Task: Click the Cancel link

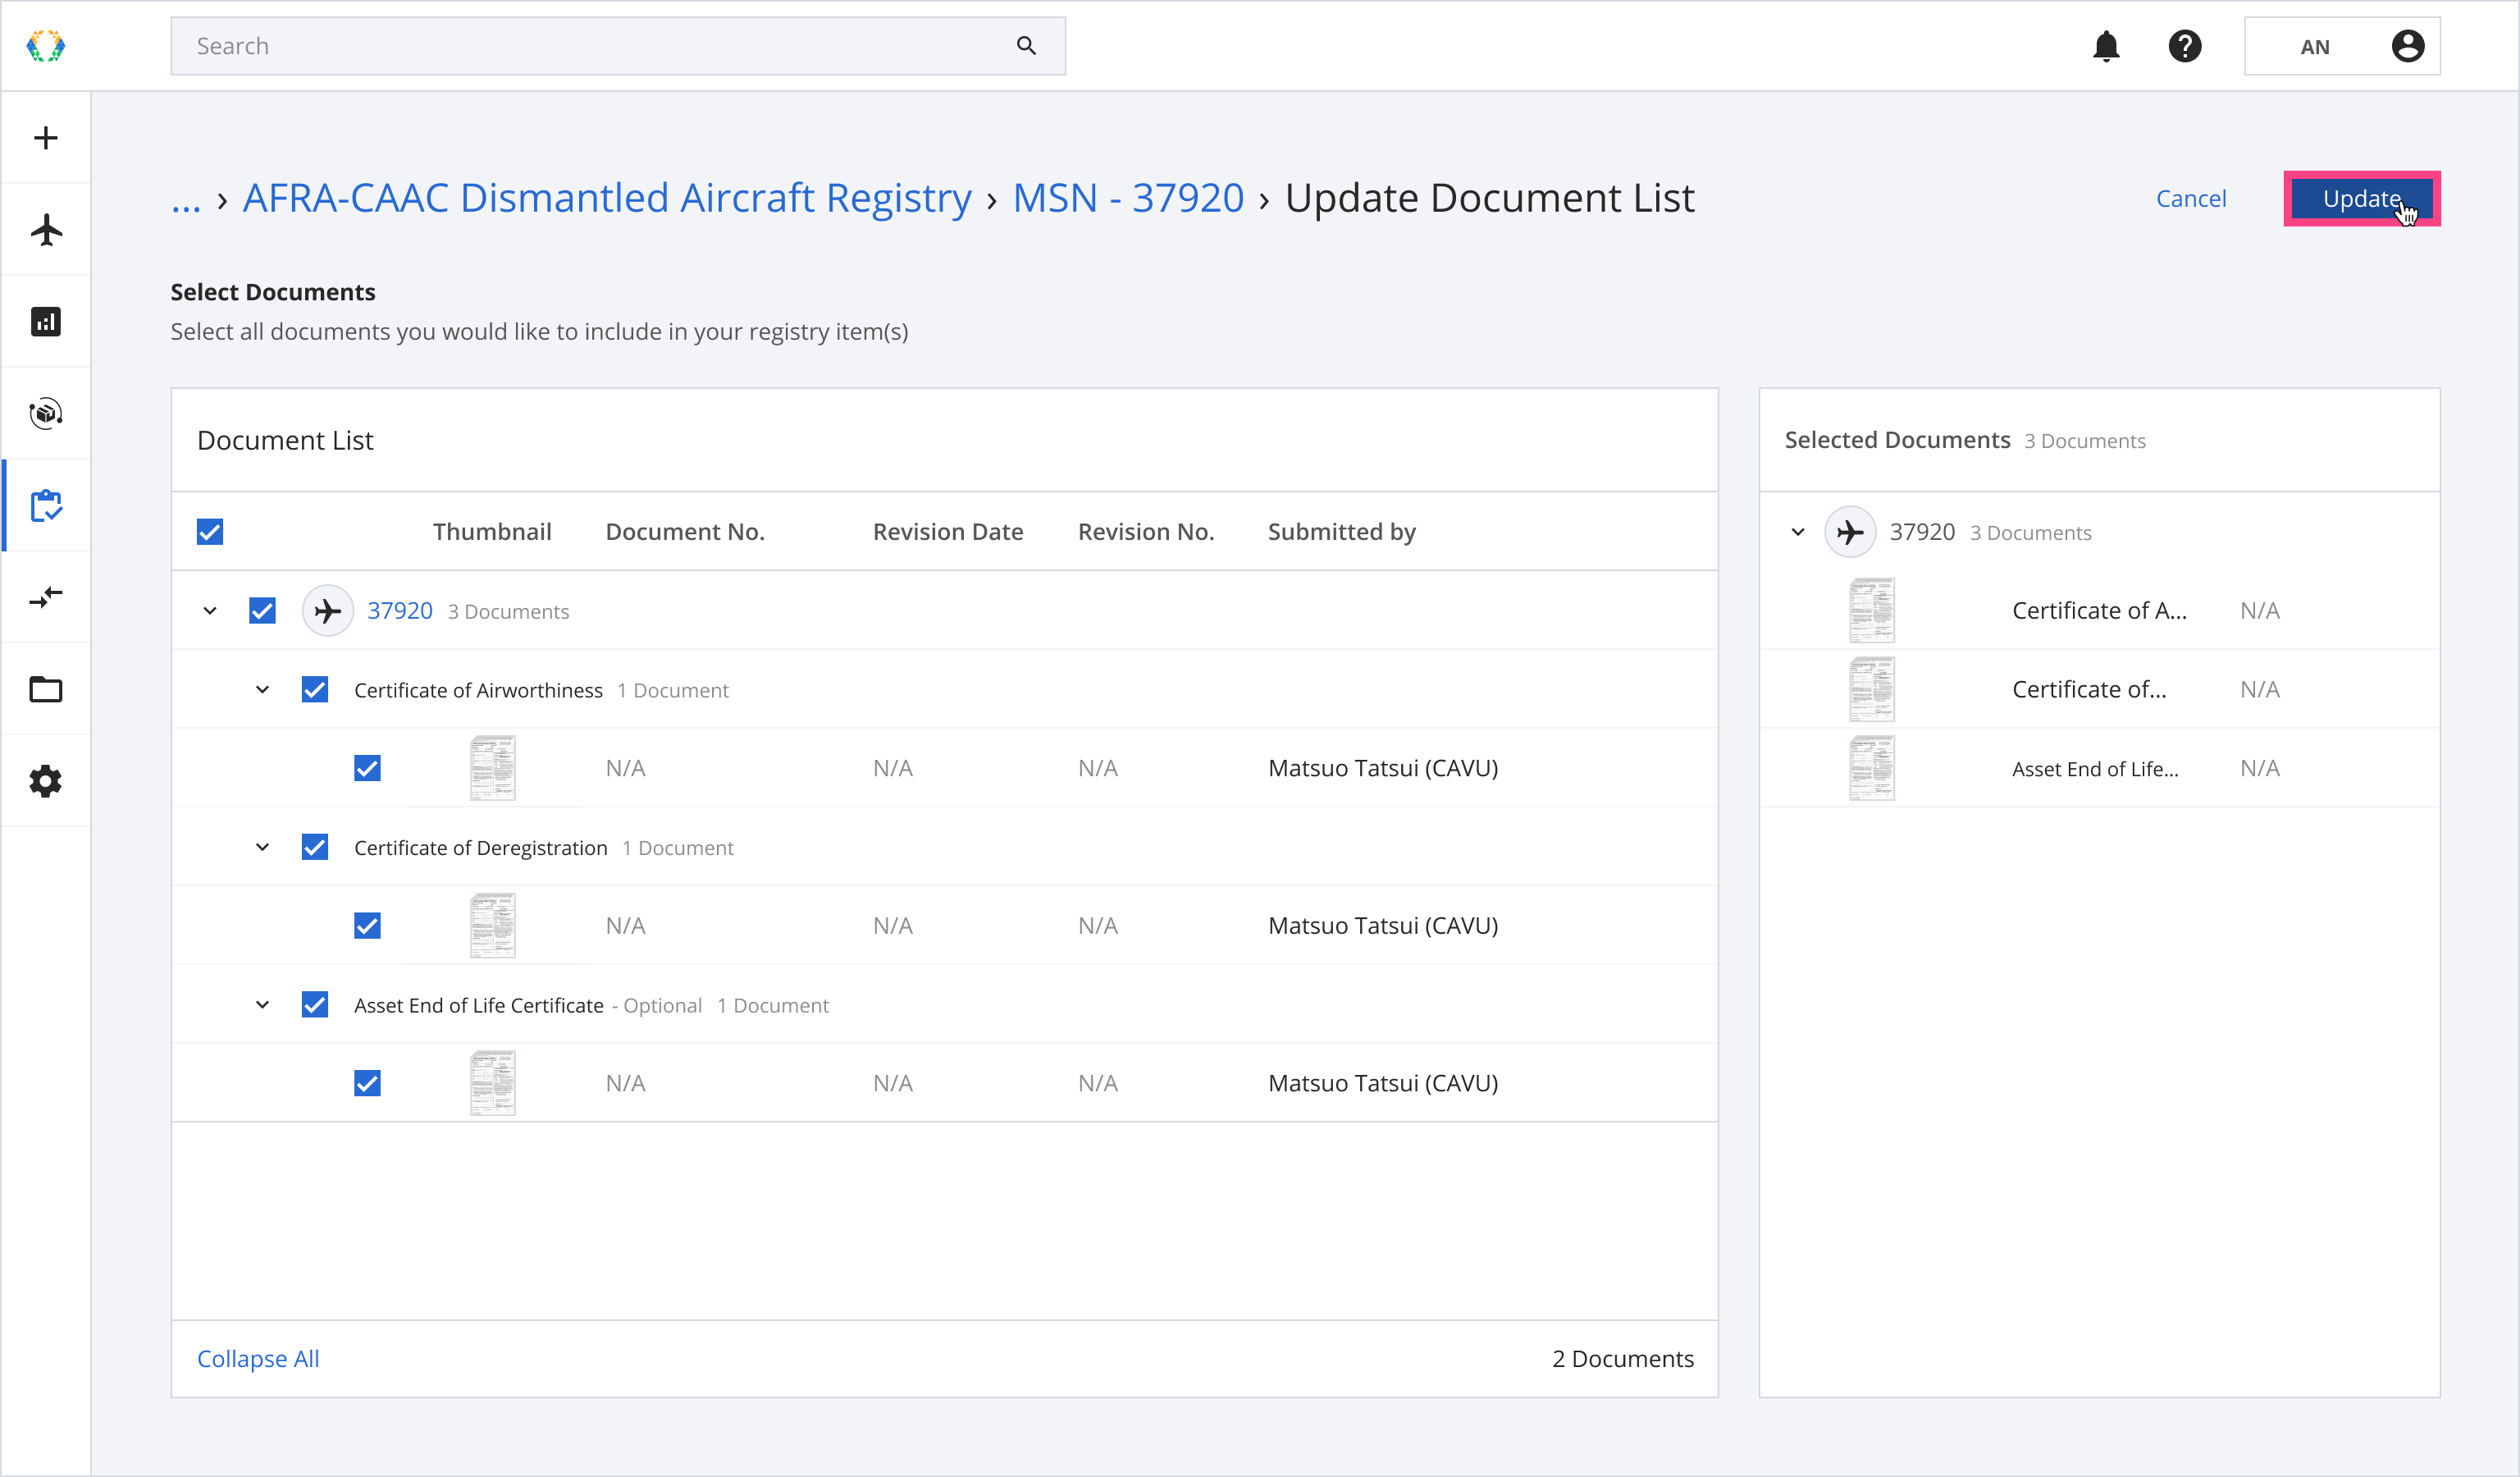Action: tap(2191, 198)
